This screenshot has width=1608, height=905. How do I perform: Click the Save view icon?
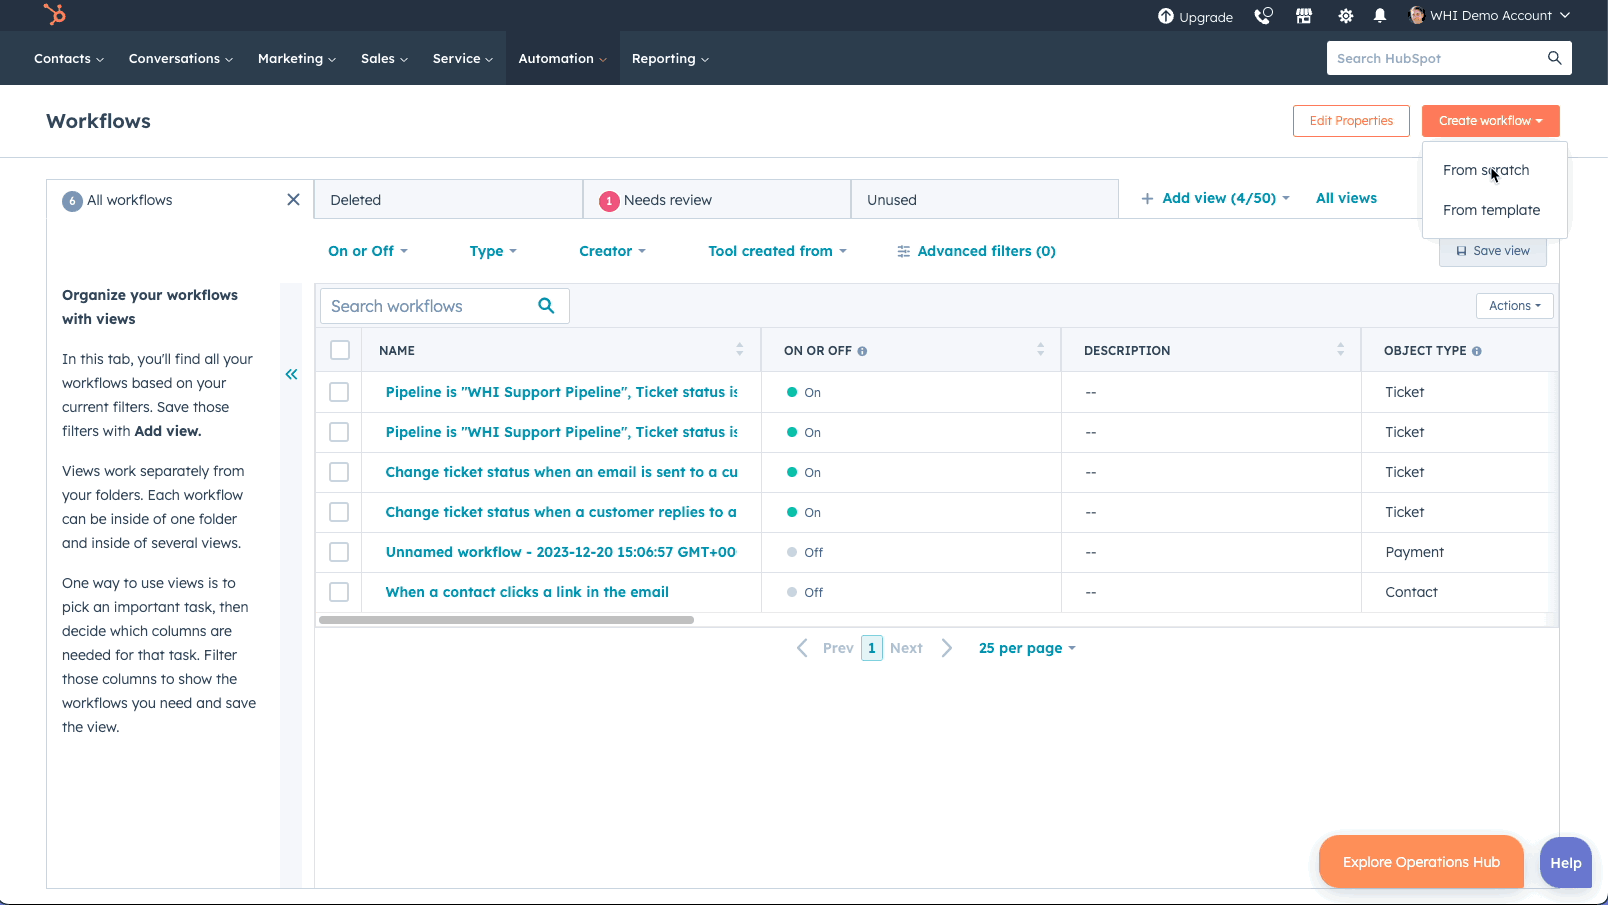(1462, 250)
